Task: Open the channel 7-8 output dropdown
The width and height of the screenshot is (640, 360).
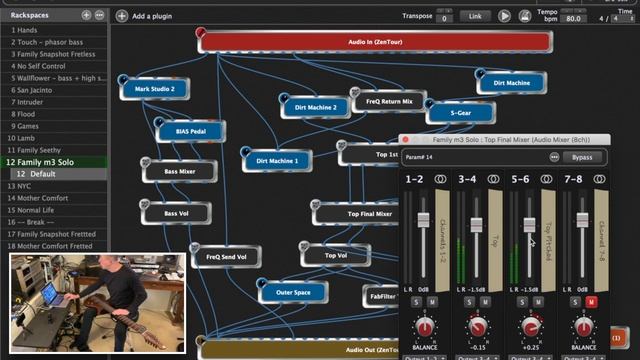Action: (x=584, y=358)
